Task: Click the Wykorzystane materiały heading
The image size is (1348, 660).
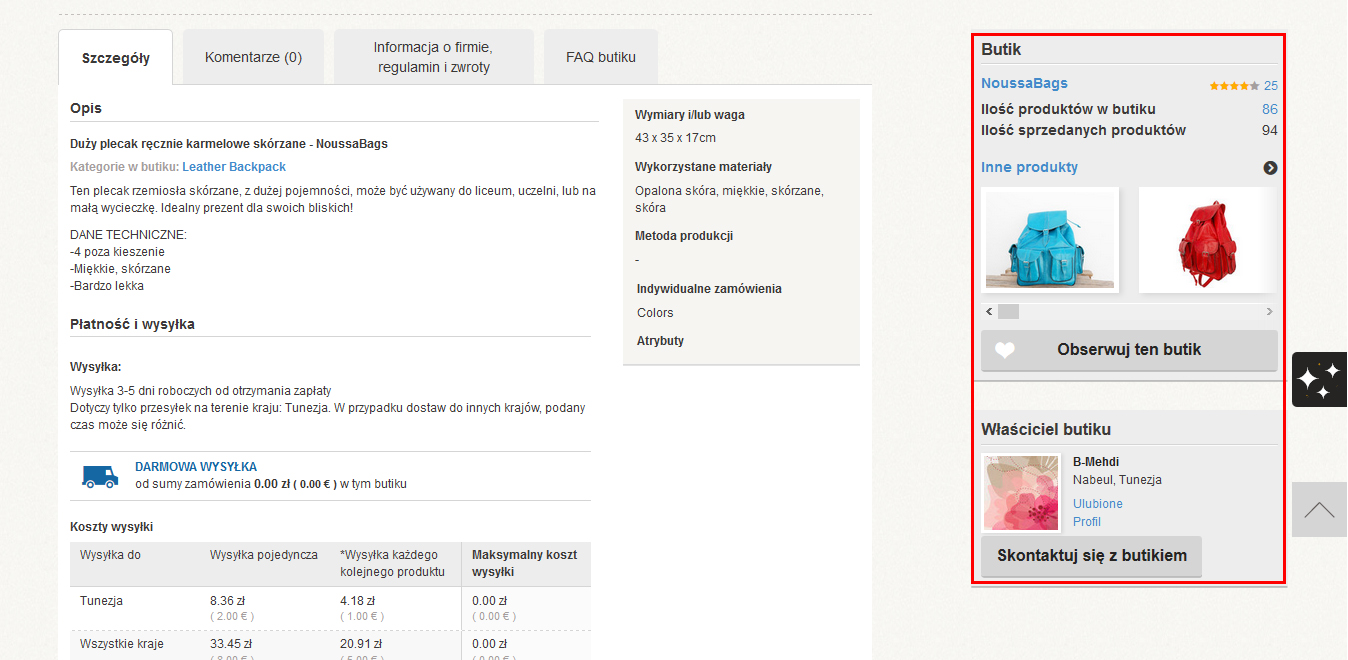Action: (704, 167)
